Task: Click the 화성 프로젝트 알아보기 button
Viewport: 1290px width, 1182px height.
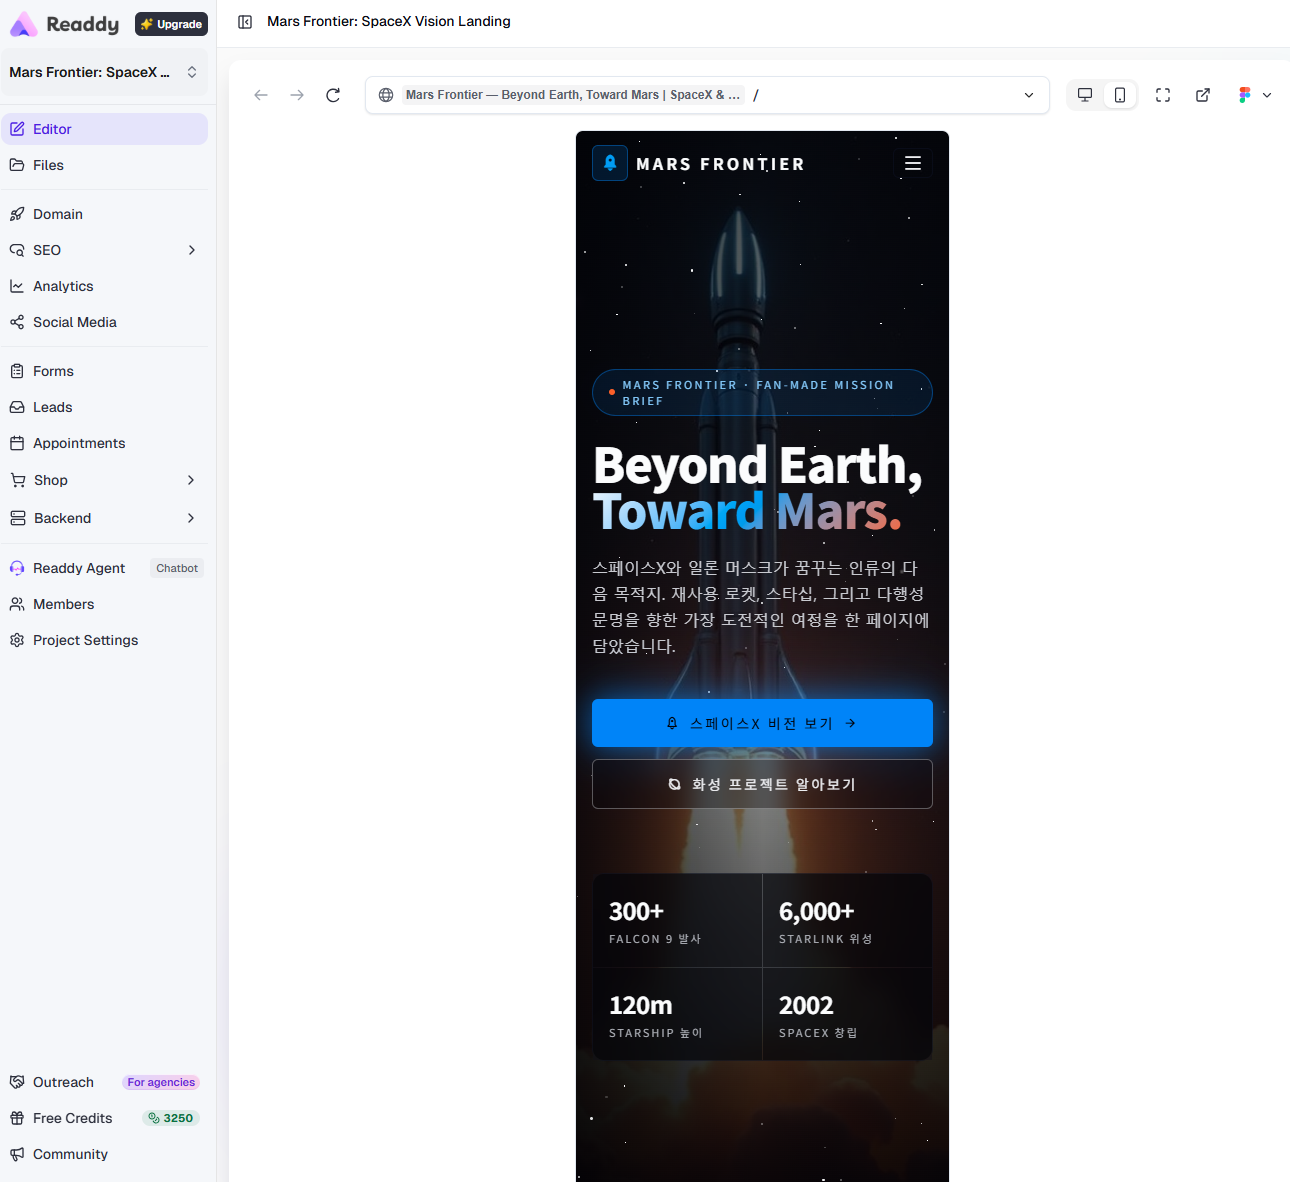Action: [762, 784]
